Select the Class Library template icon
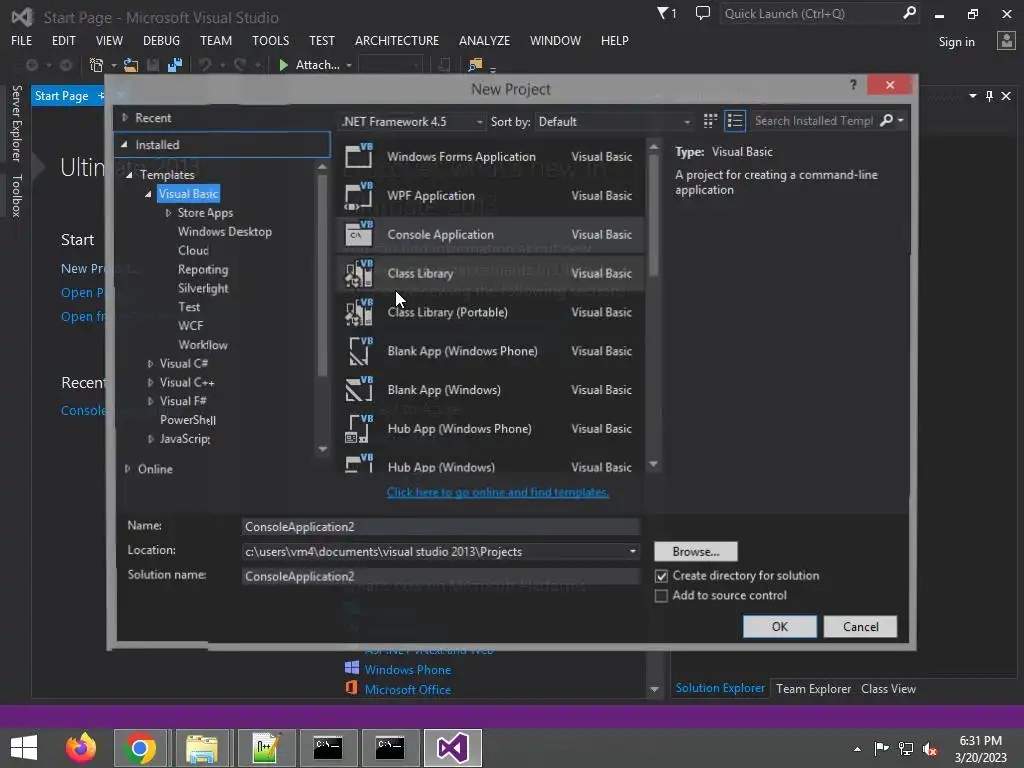Screen dimensions: 1024x768 coord(359,273)
